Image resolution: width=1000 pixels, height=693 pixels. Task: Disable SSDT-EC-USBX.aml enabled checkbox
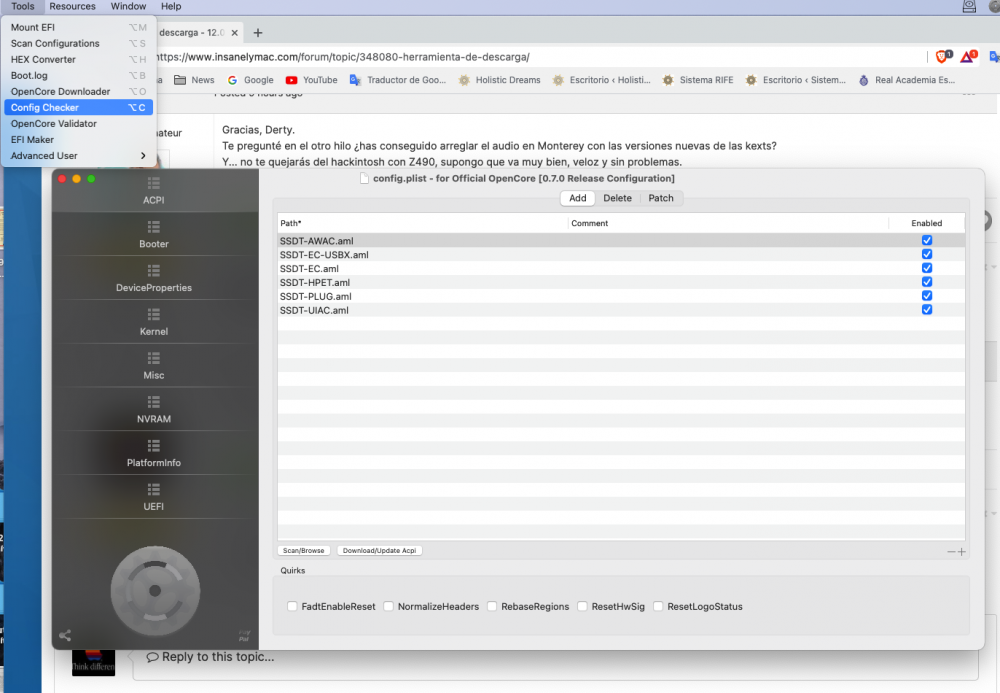927,254
